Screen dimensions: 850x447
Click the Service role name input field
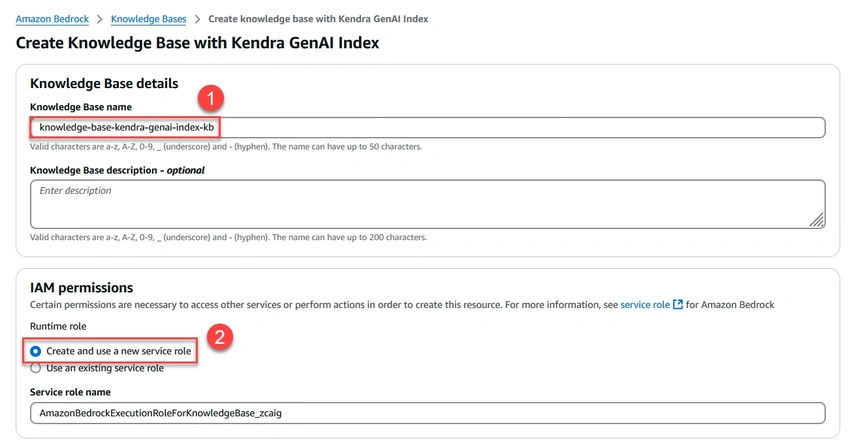[428, 413]
